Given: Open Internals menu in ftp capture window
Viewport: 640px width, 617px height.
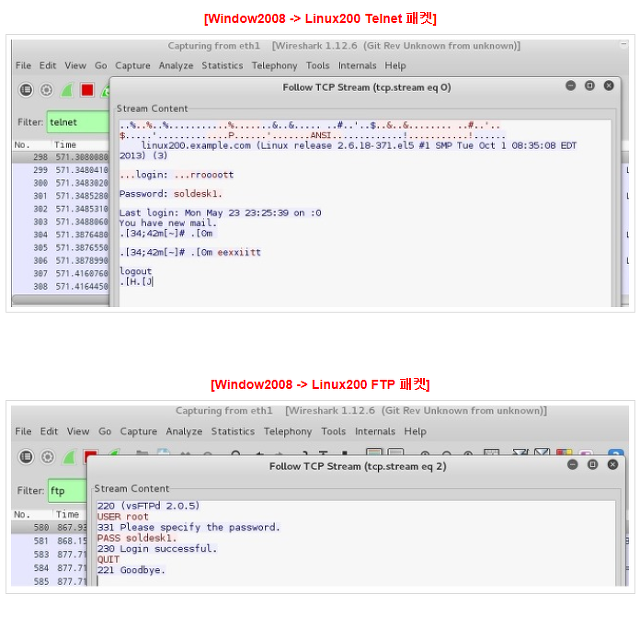Looking at the screenshot, I should pos(375,431).
